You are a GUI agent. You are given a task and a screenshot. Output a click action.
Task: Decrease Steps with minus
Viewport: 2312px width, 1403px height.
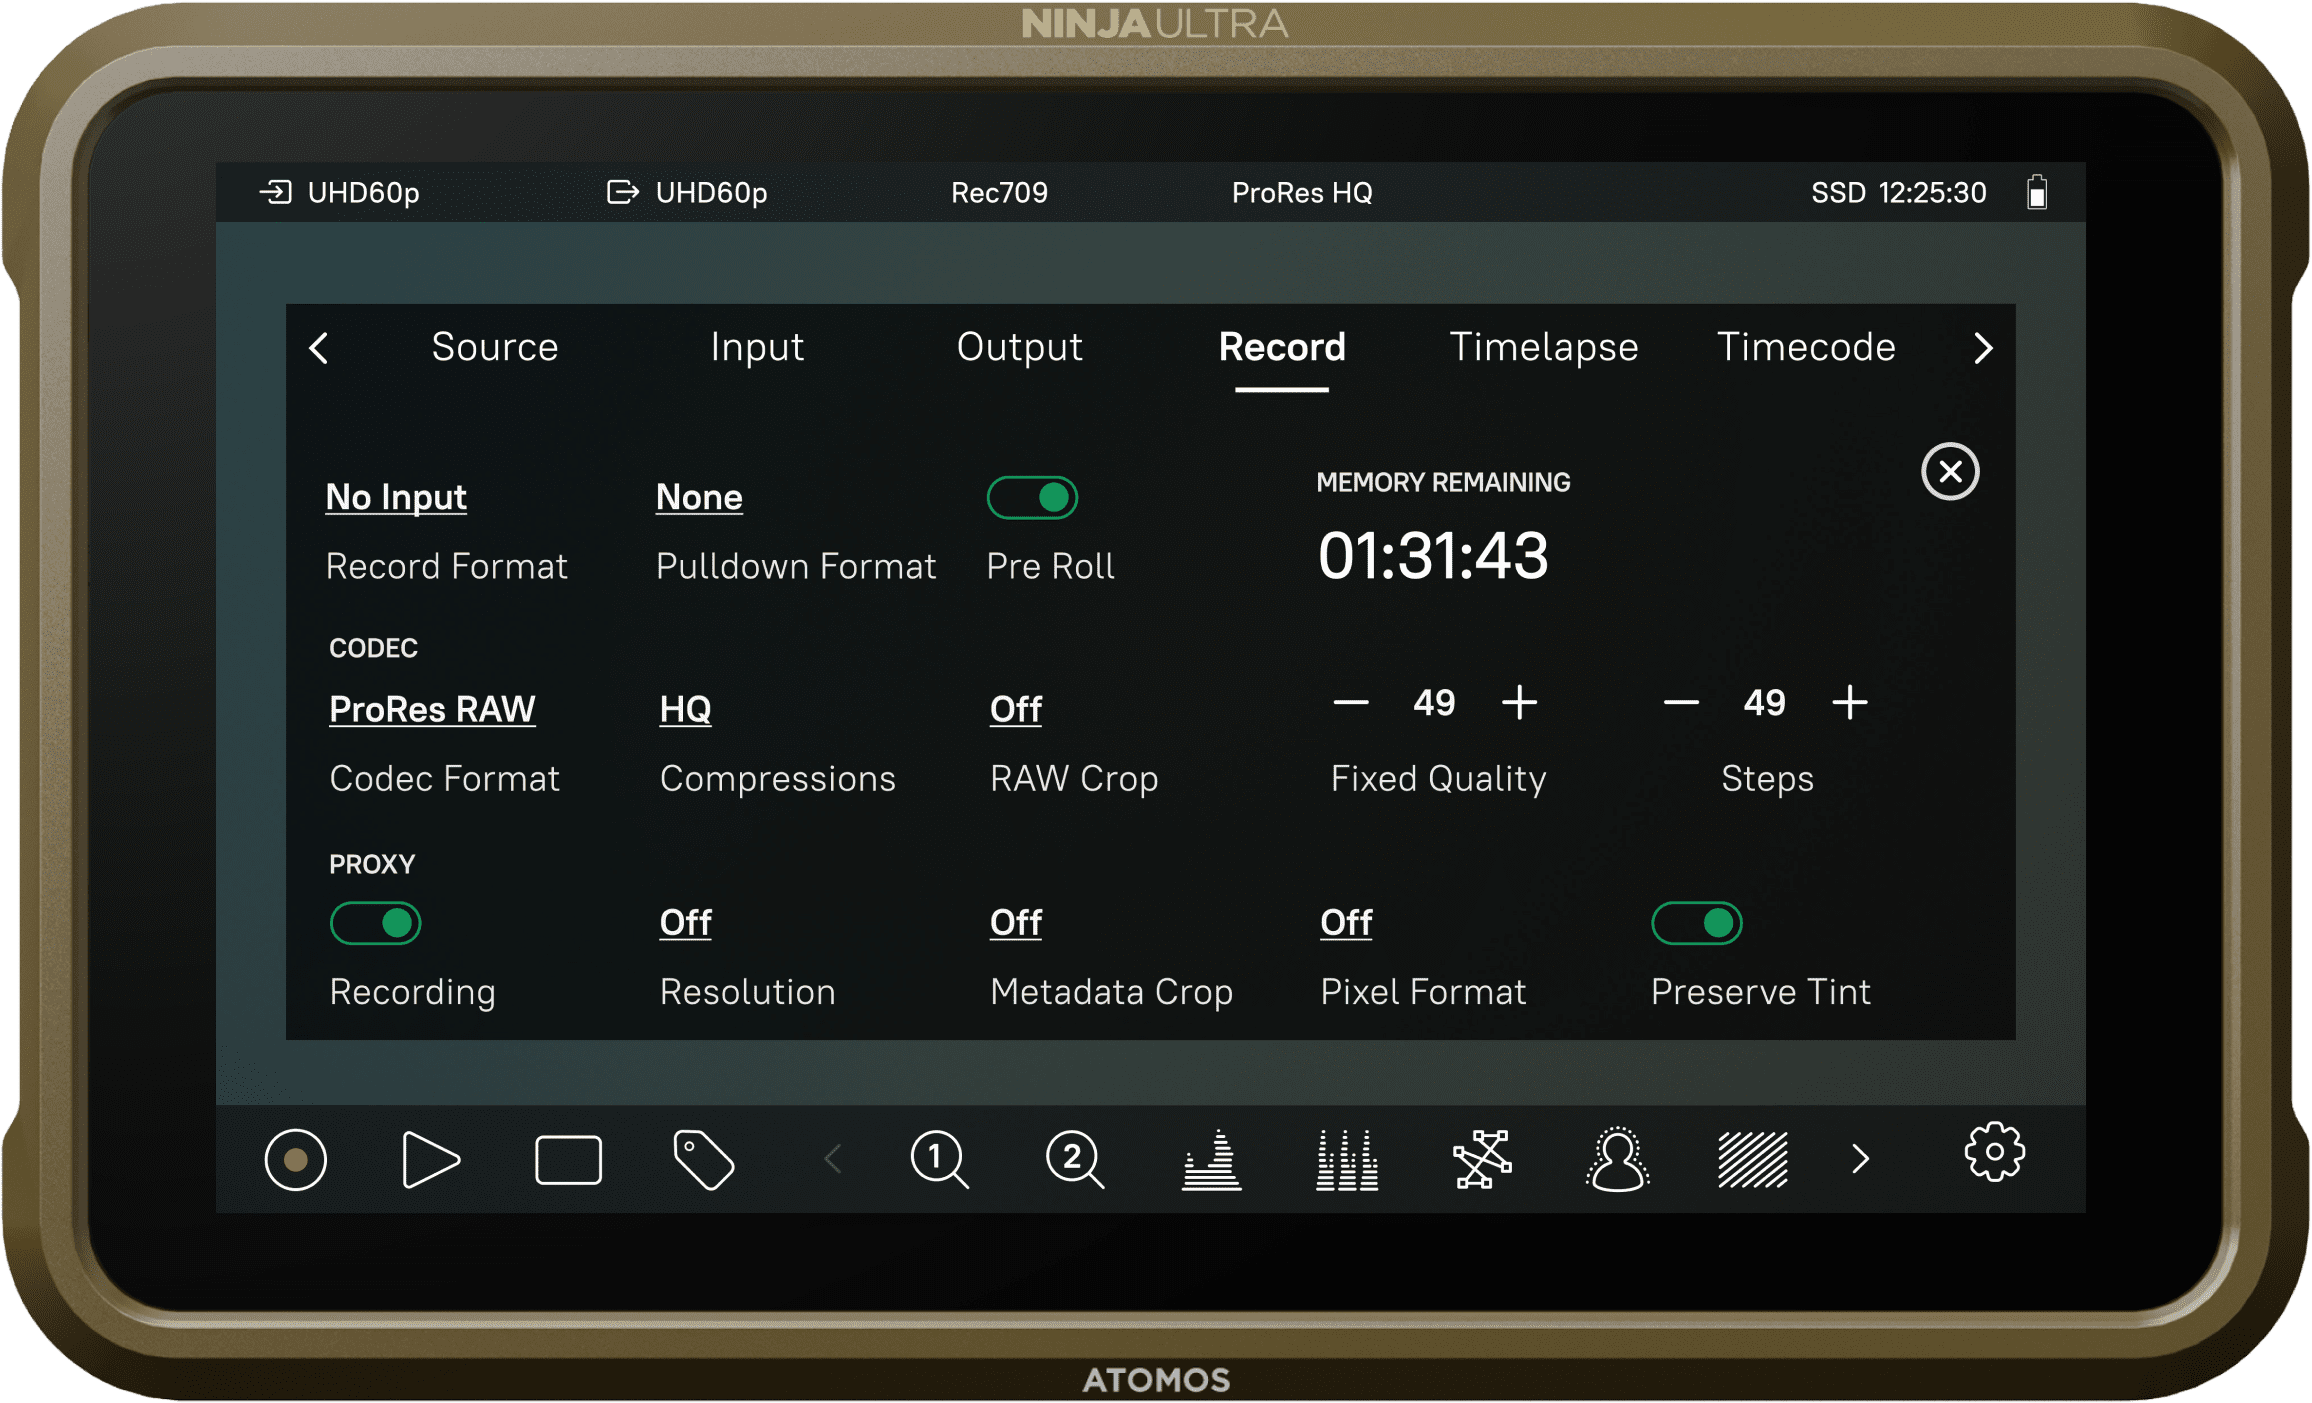pos(1681,702)
